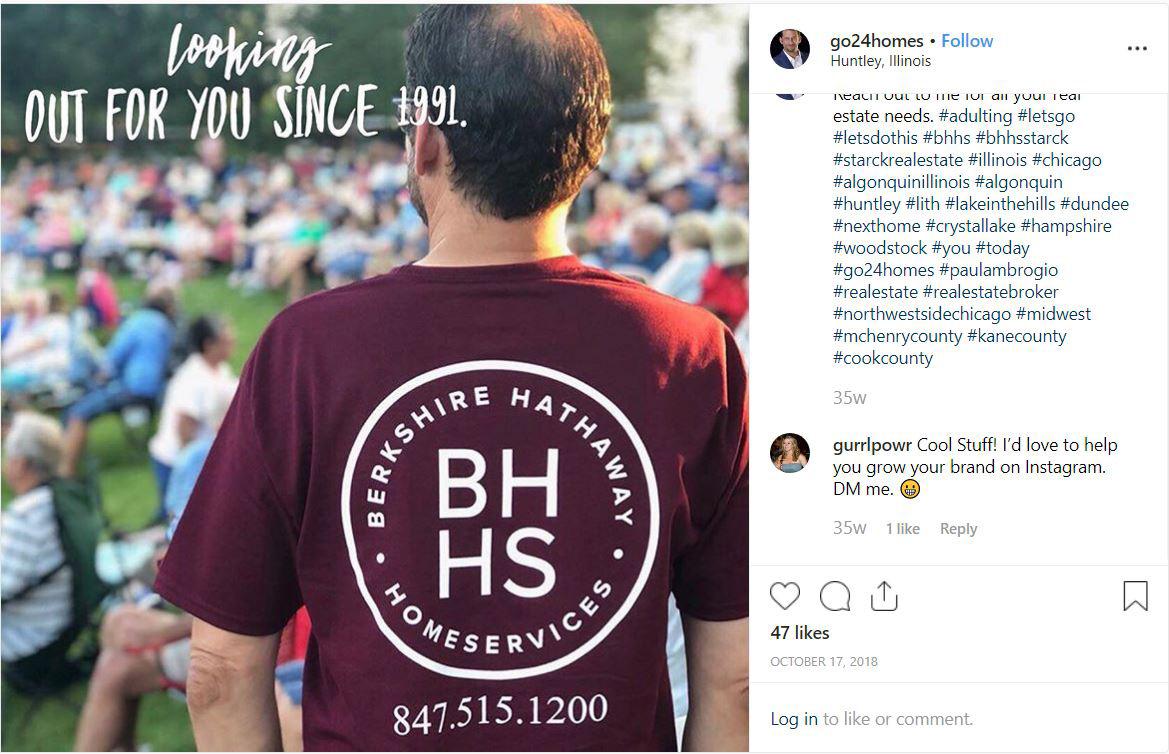
Task: Open the gurrlpowr username link
Action: tap(872, 445)
